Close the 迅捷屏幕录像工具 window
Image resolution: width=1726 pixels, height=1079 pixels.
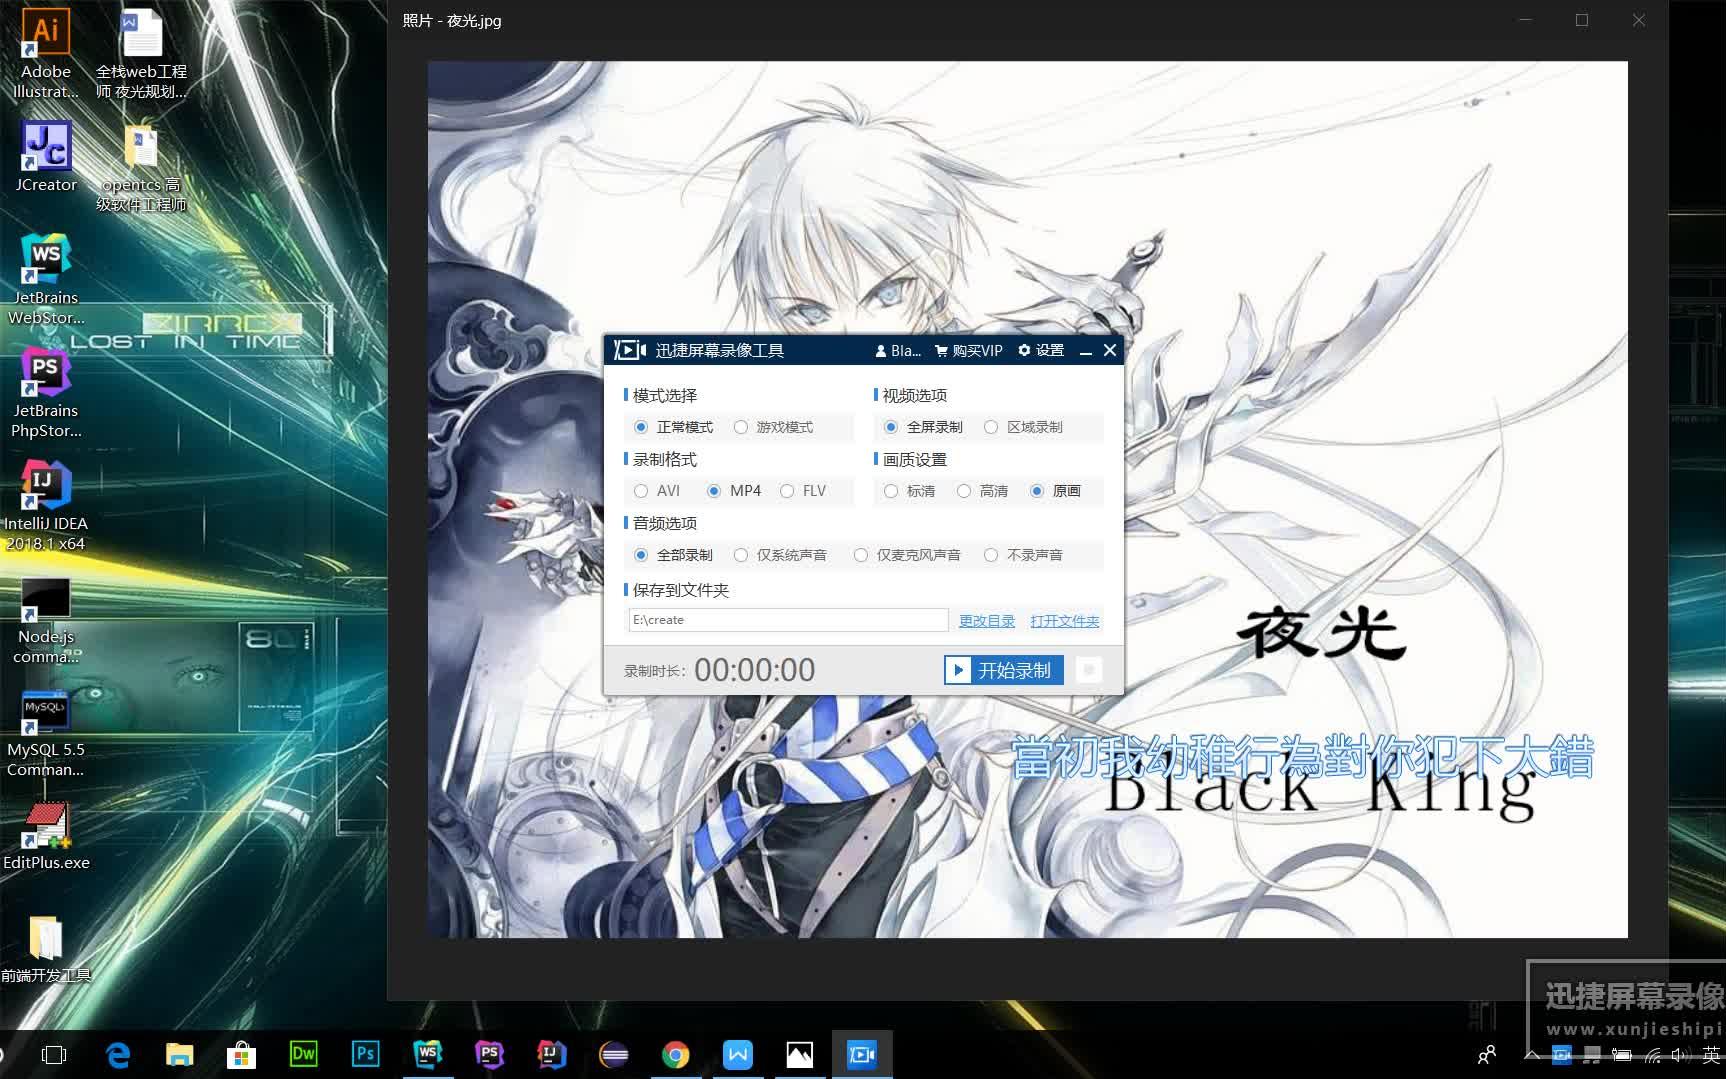coord(1110,351)
